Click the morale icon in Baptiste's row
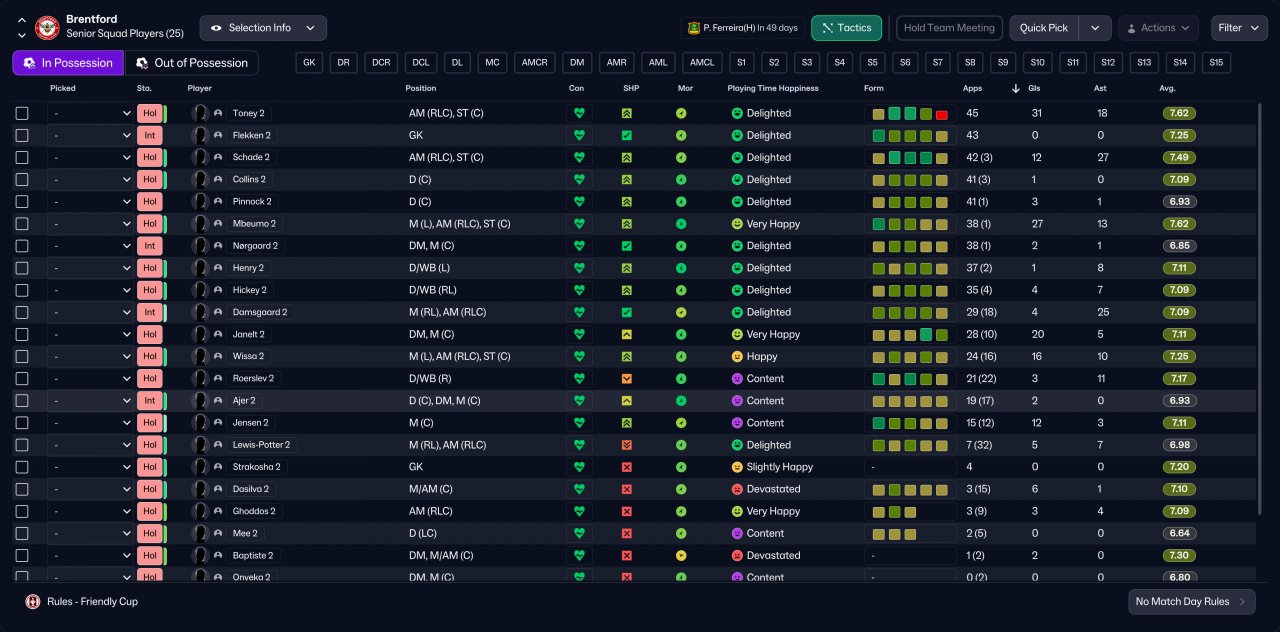 681,555
